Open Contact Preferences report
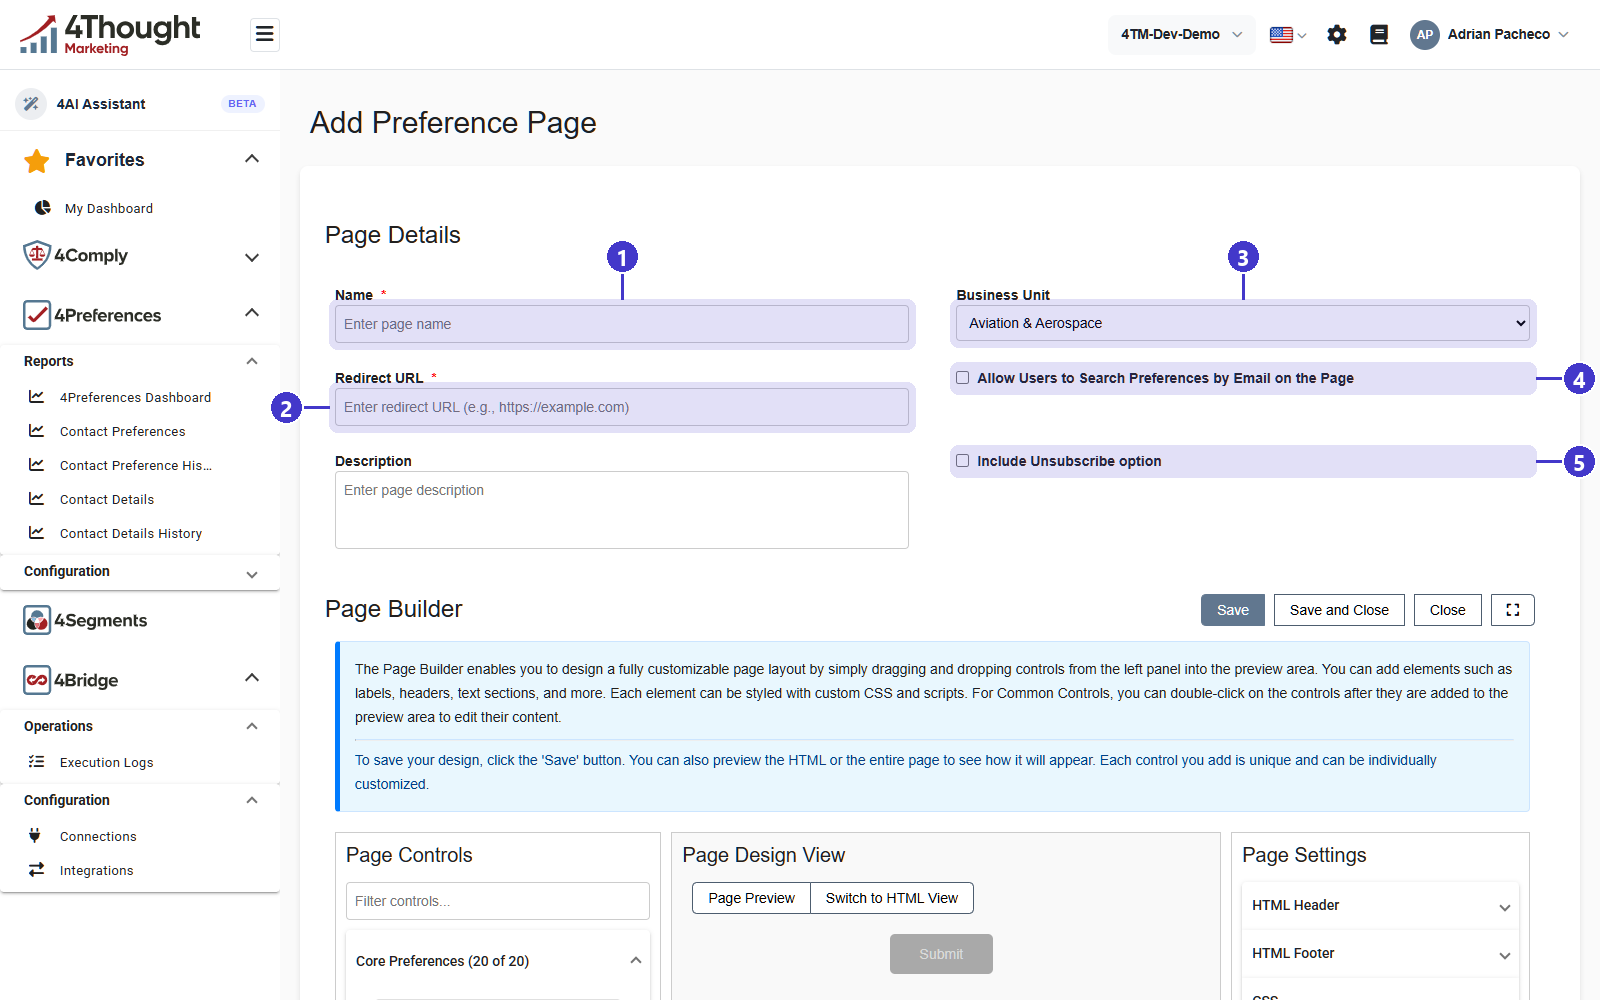 [122, 431]
